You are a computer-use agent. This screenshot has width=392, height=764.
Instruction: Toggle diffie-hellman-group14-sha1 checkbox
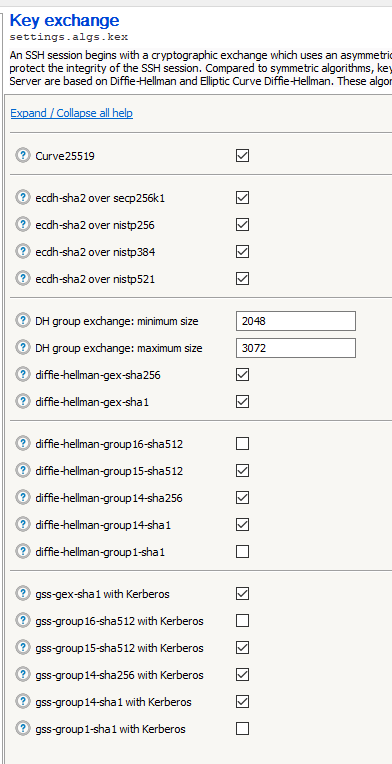pyautogui.click(x=242, y=524)
